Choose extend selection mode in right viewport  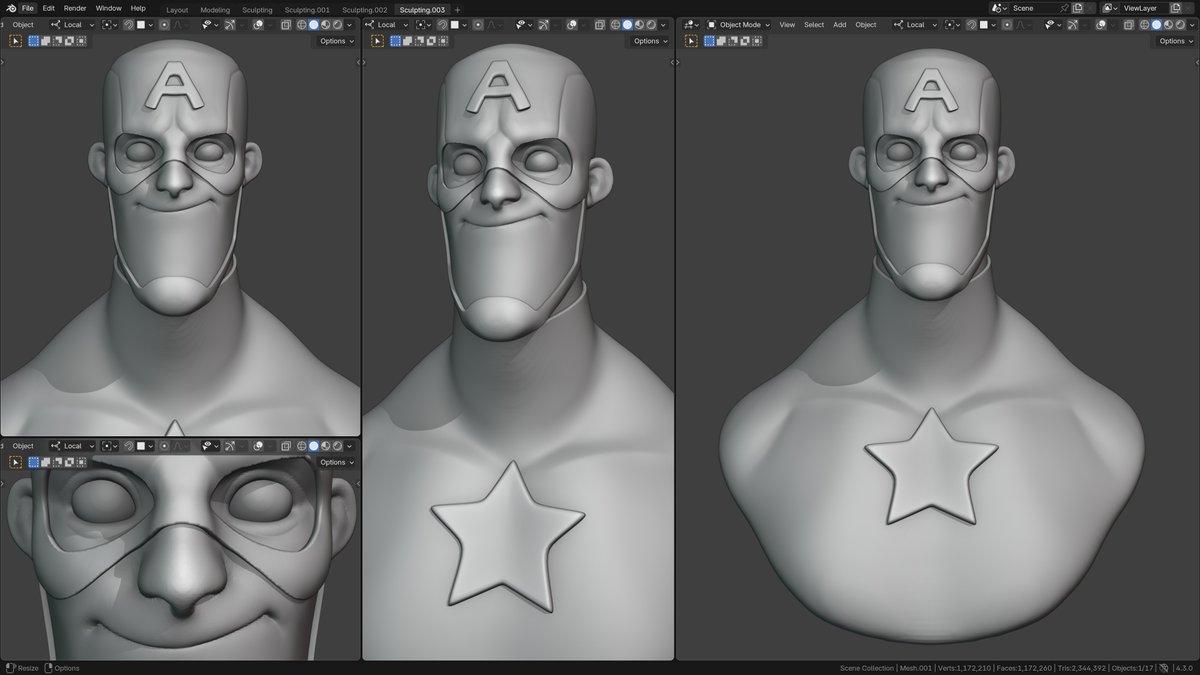point(721,41)
